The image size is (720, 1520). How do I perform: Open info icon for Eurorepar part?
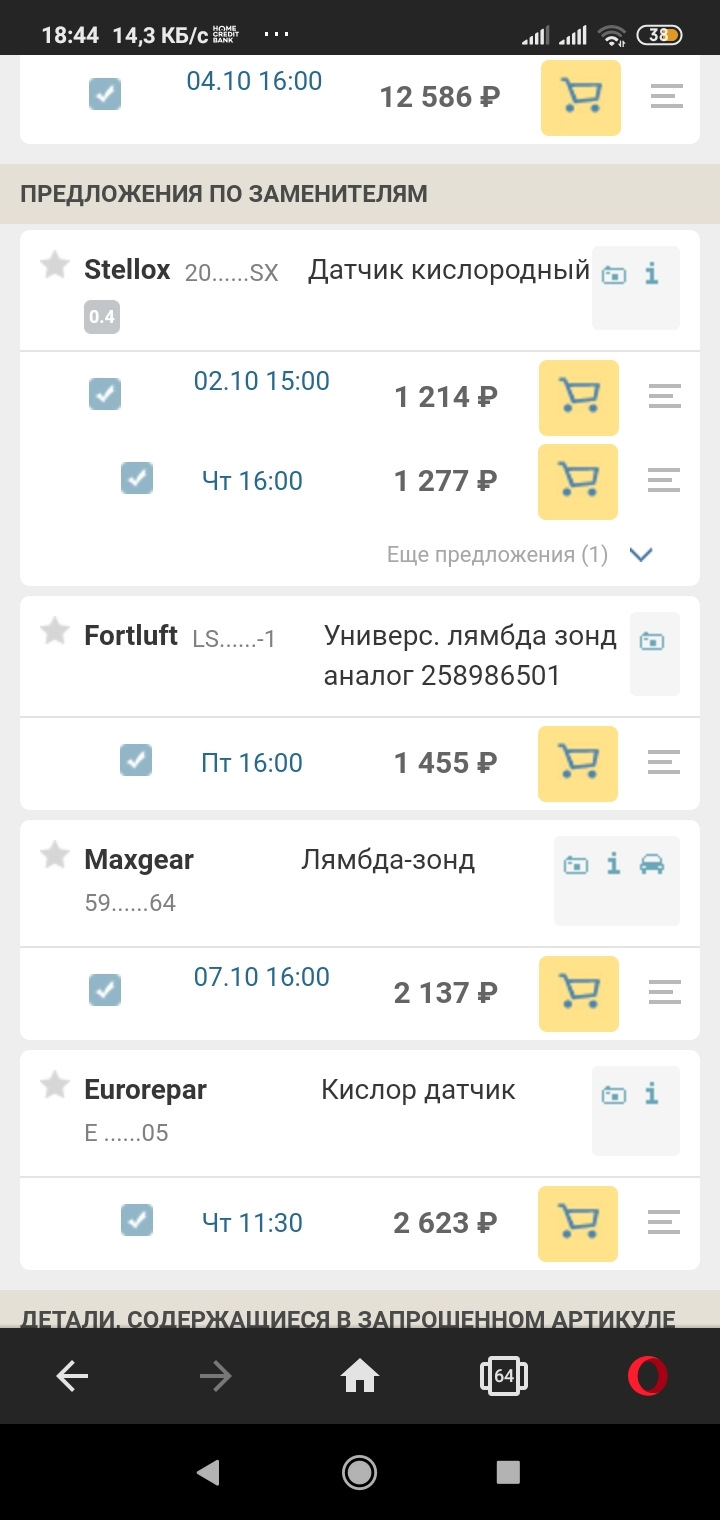652,1094
